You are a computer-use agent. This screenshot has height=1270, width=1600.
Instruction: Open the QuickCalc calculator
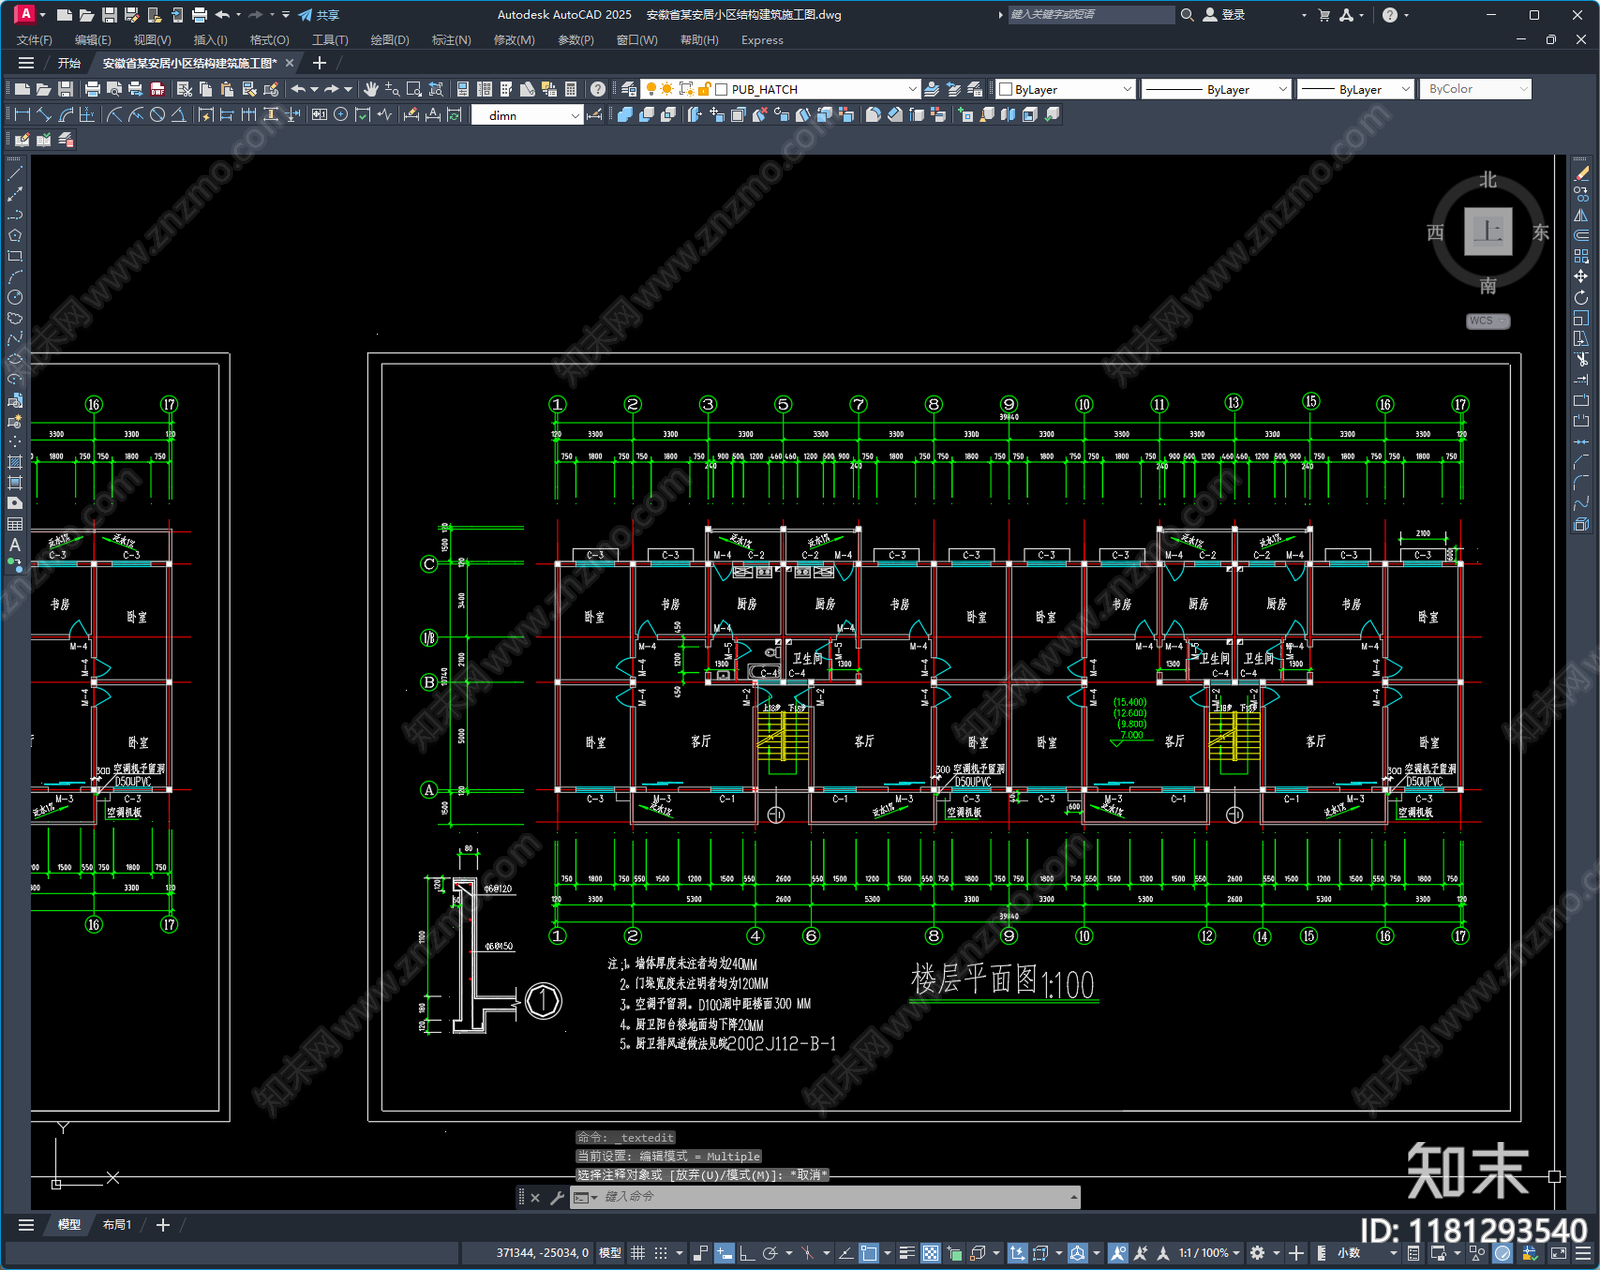click(x=571, y=89)
